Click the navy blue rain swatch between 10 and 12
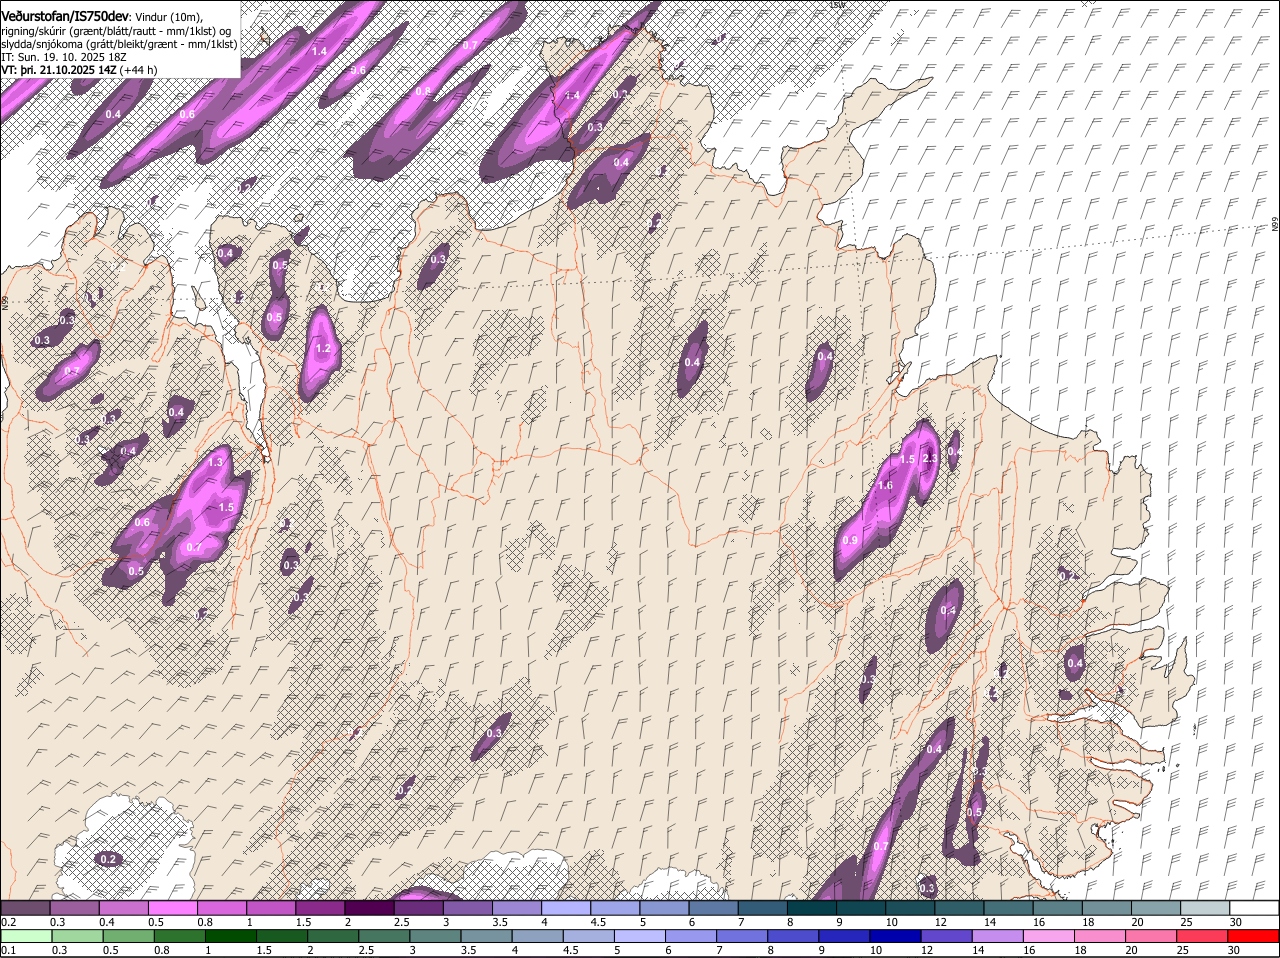This screenshot has width=1280, height=958. (897, 936)
